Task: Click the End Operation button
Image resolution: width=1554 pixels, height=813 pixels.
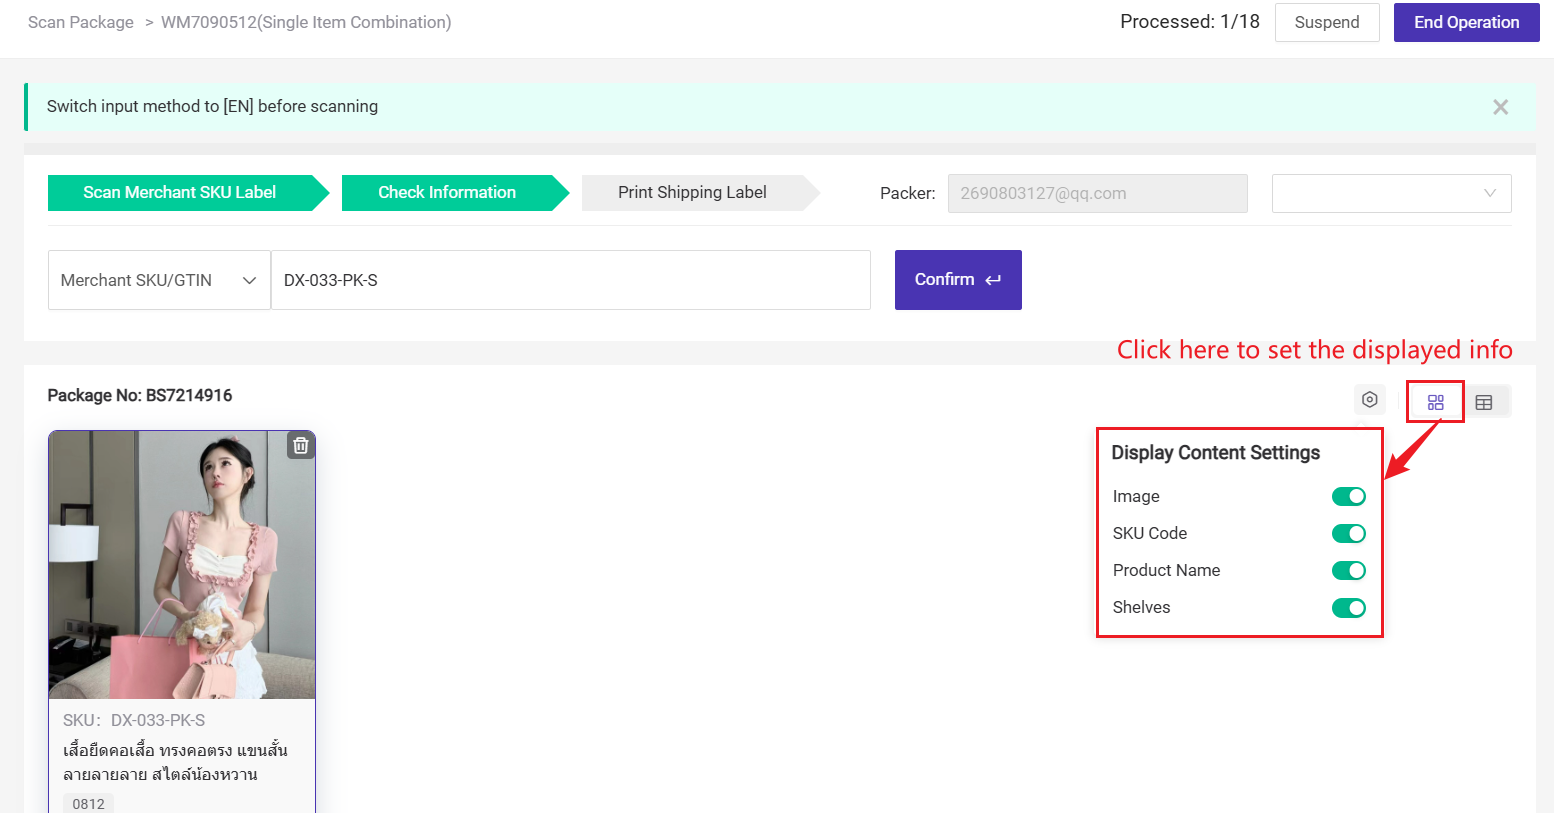Action: tap(1466, 22)
